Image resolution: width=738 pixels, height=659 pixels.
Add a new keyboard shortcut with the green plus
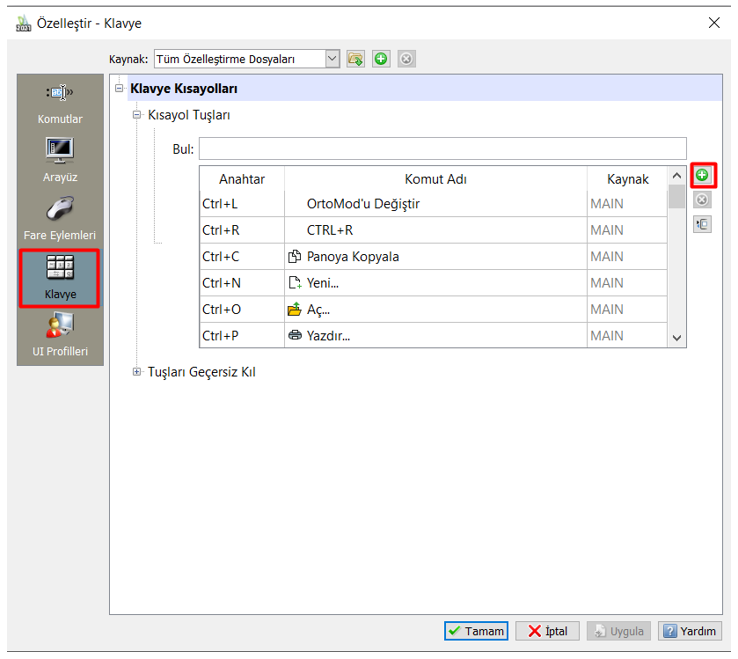coord(702,176)
